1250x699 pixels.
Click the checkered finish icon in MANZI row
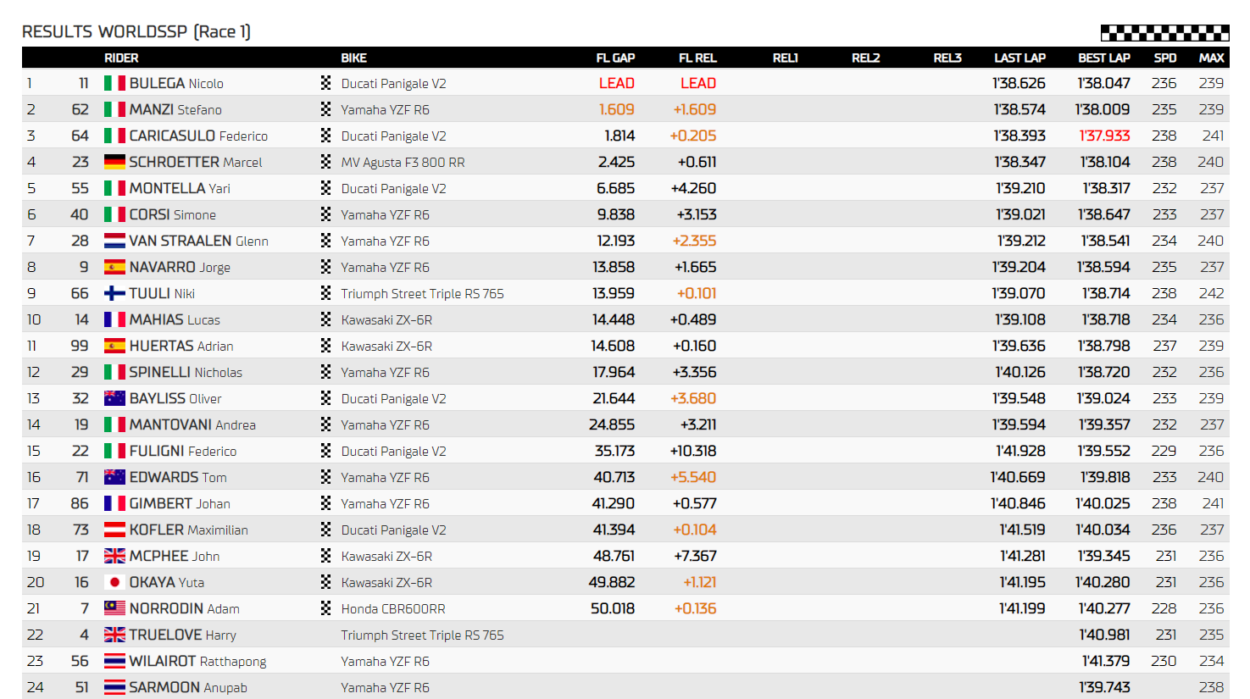325,110
